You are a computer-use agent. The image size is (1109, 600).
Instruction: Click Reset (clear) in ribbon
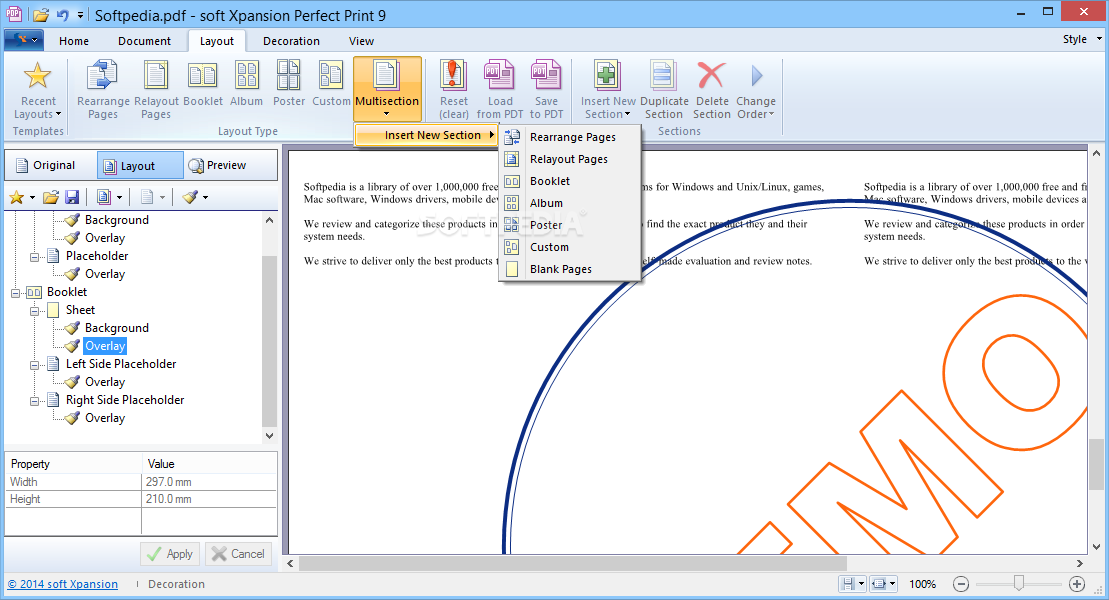(453, 91)
